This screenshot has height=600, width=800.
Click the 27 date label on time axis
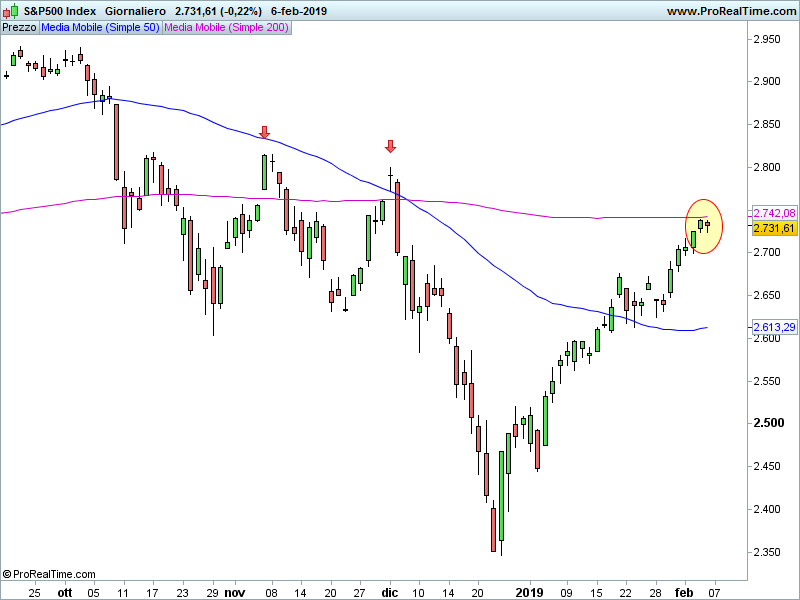click(x=360, y=593)
